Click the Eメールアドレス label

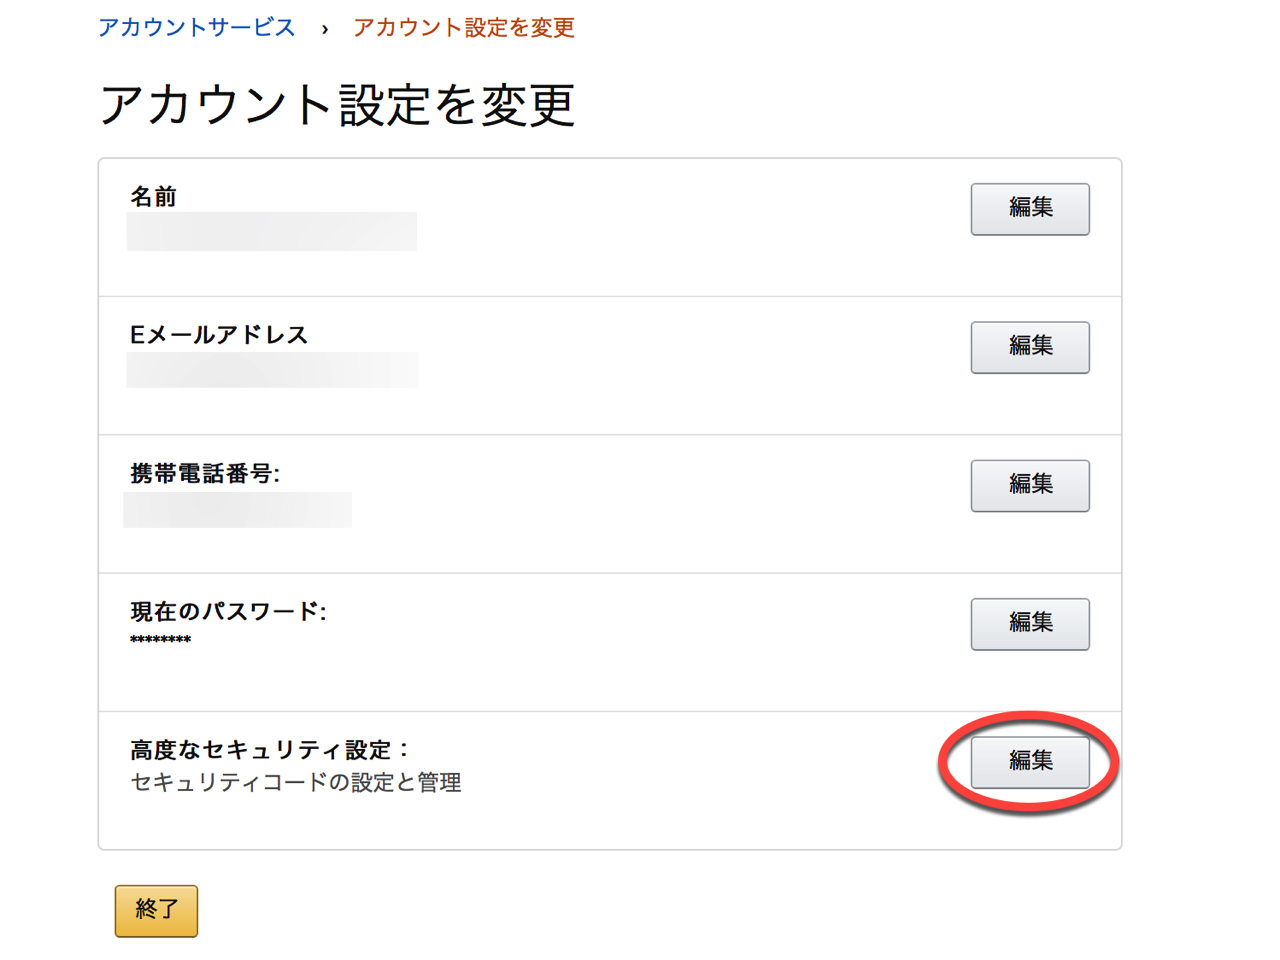point(219,335)
